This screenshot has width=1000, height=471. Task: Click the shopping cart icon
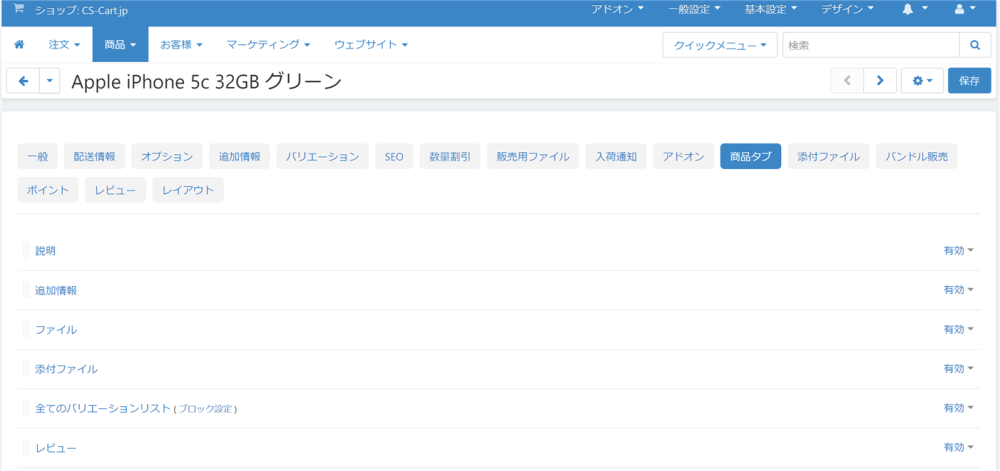click(x=19, y=9)
